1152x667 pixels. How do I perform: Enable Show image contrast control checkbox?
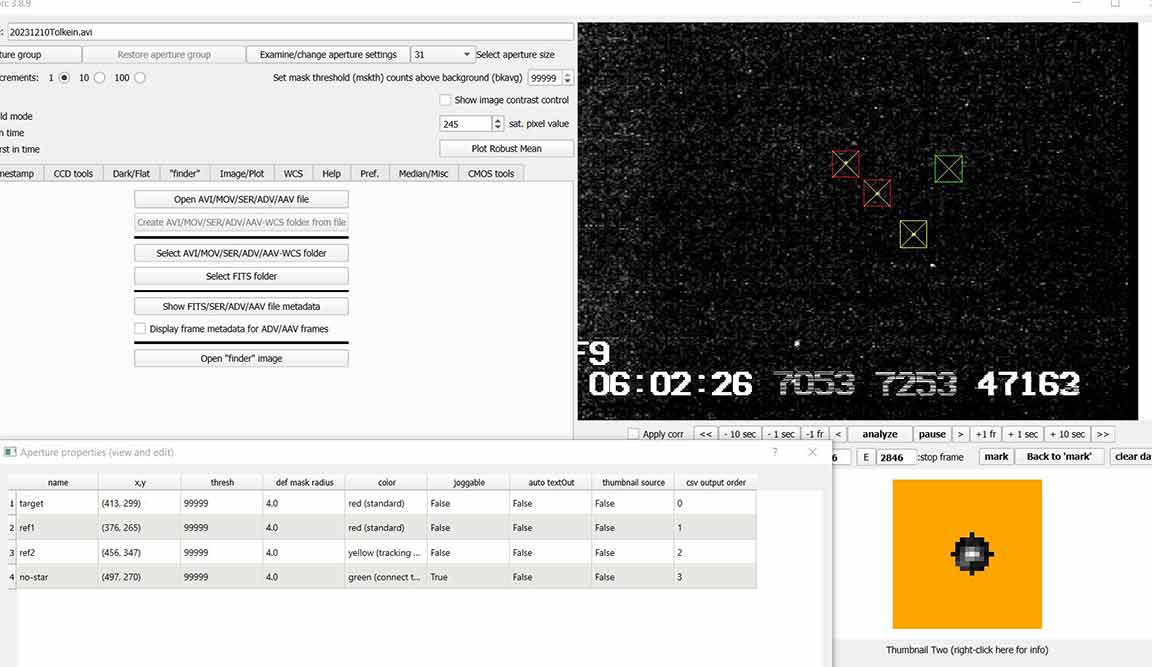coord(444,100)
